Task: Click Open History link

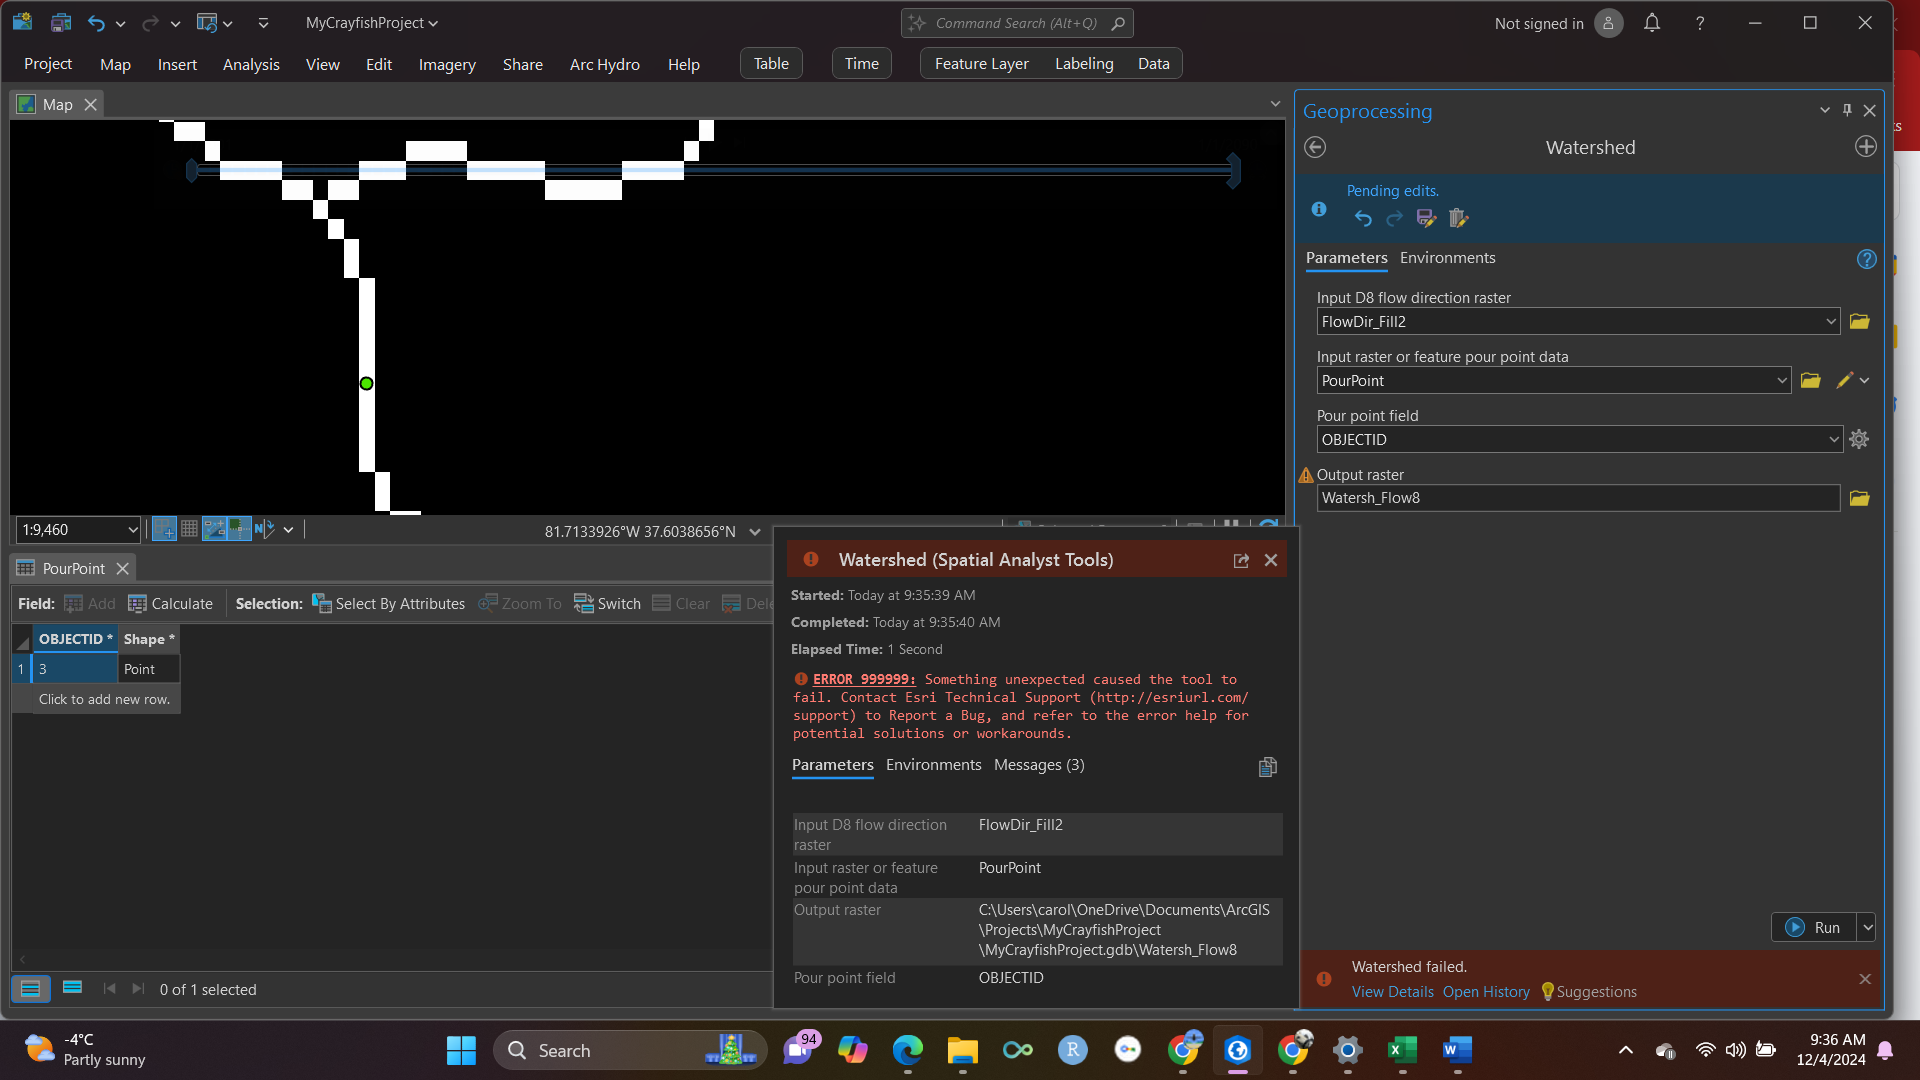Action: pyautogui.click(x=1486, y=992)
